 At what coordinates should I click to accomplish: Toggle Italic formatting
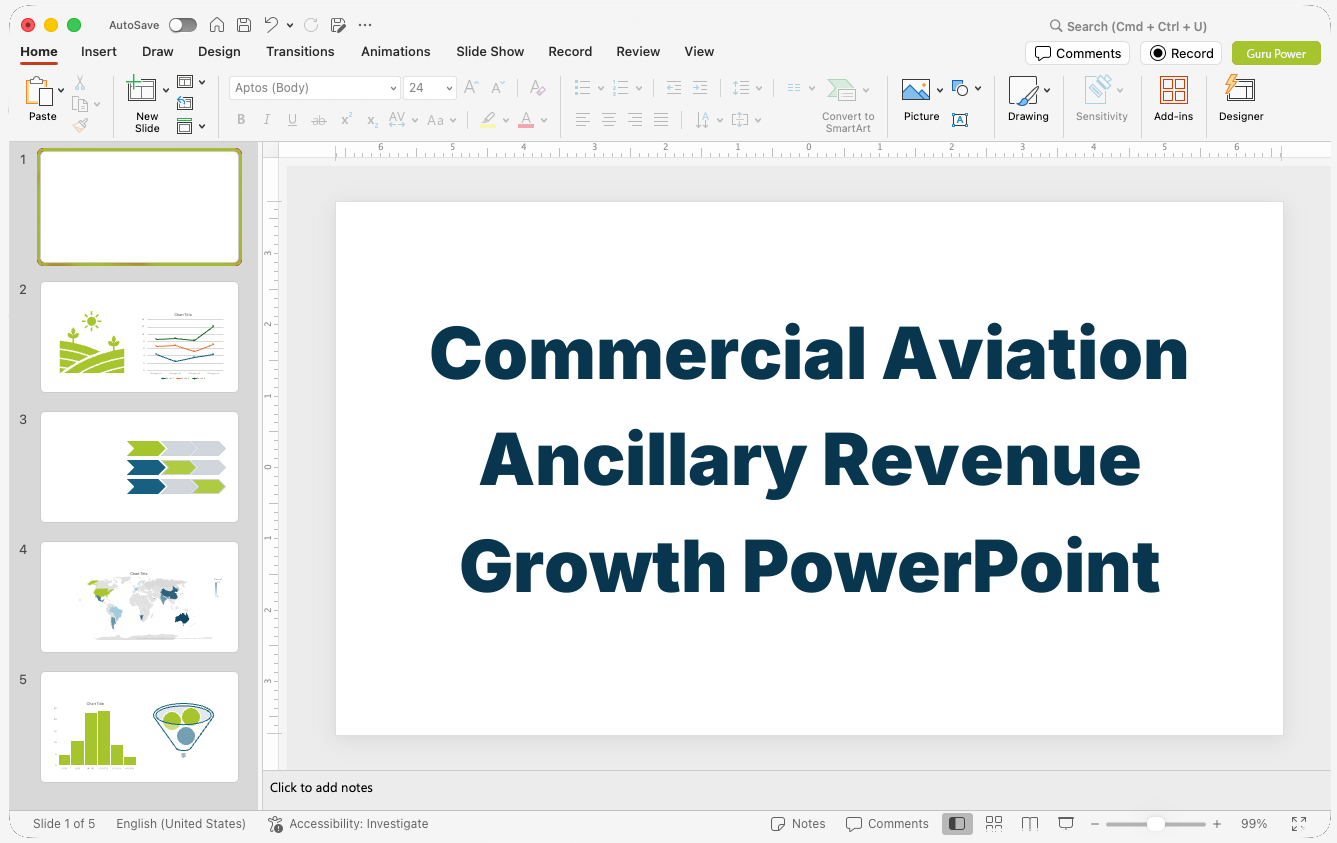[267, 120]
